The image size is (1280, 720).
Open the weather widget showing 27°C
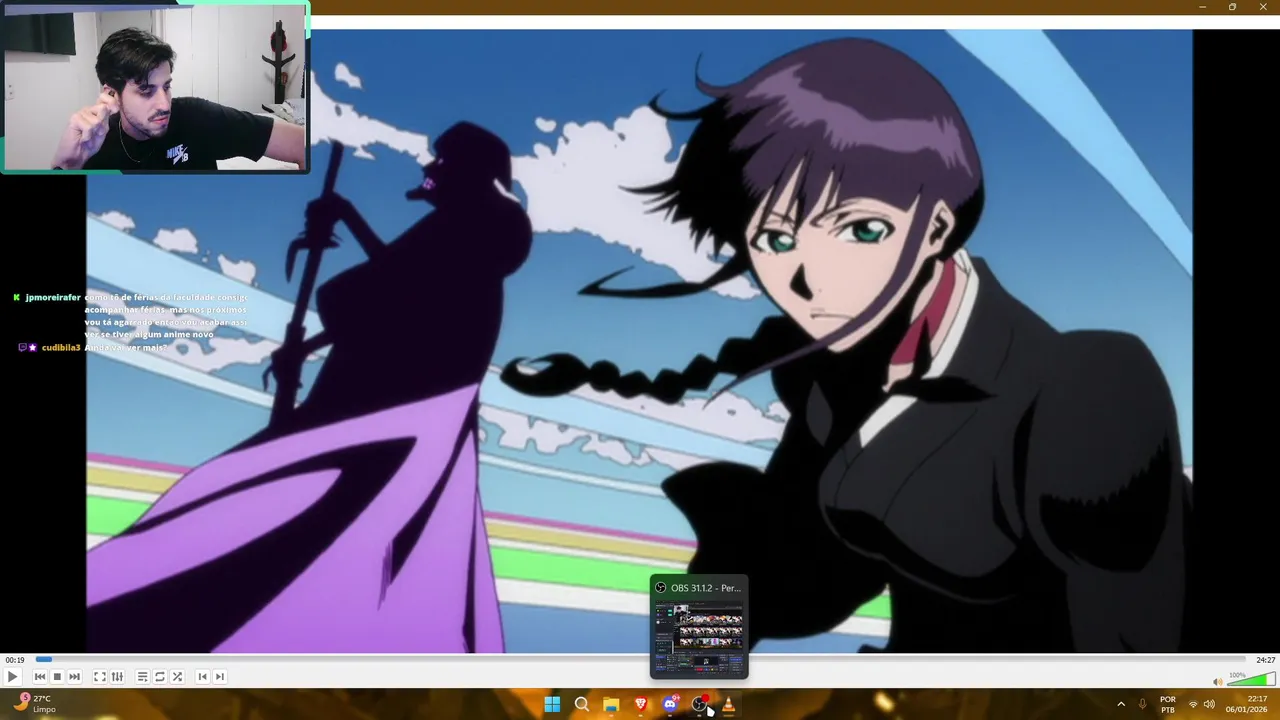click(x=33, y=704)
